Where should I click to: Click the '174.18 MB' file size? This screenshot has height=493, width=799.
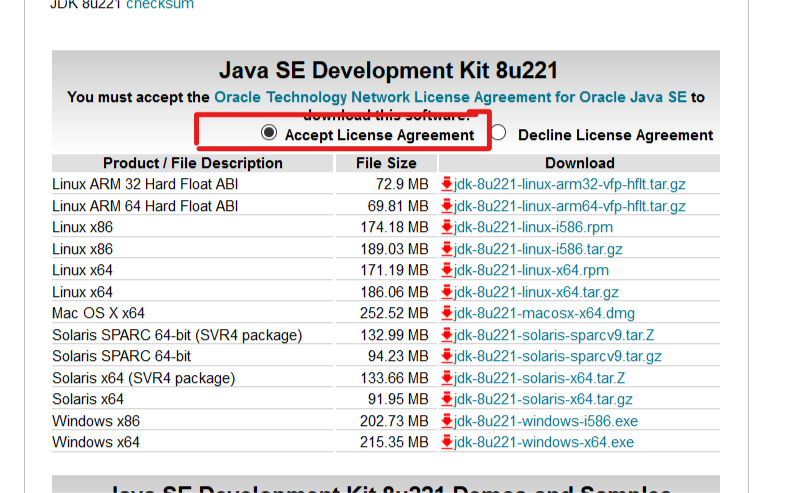(x=394, y=227)
